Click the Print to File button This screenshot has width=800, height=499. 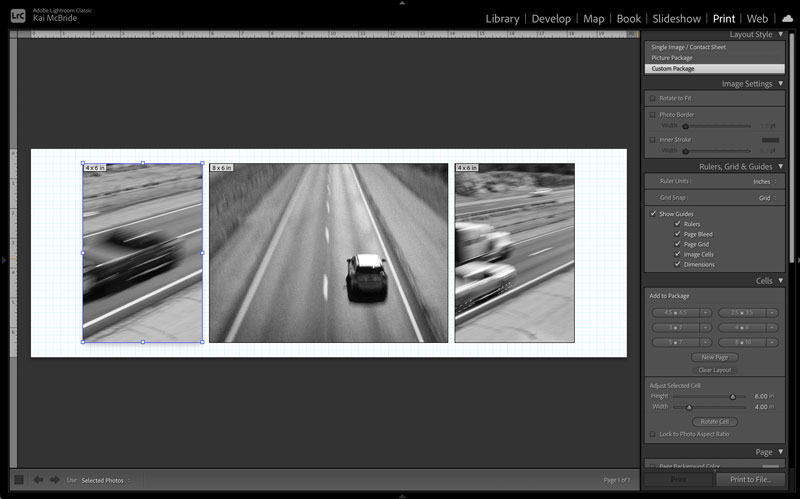point(750,480)
